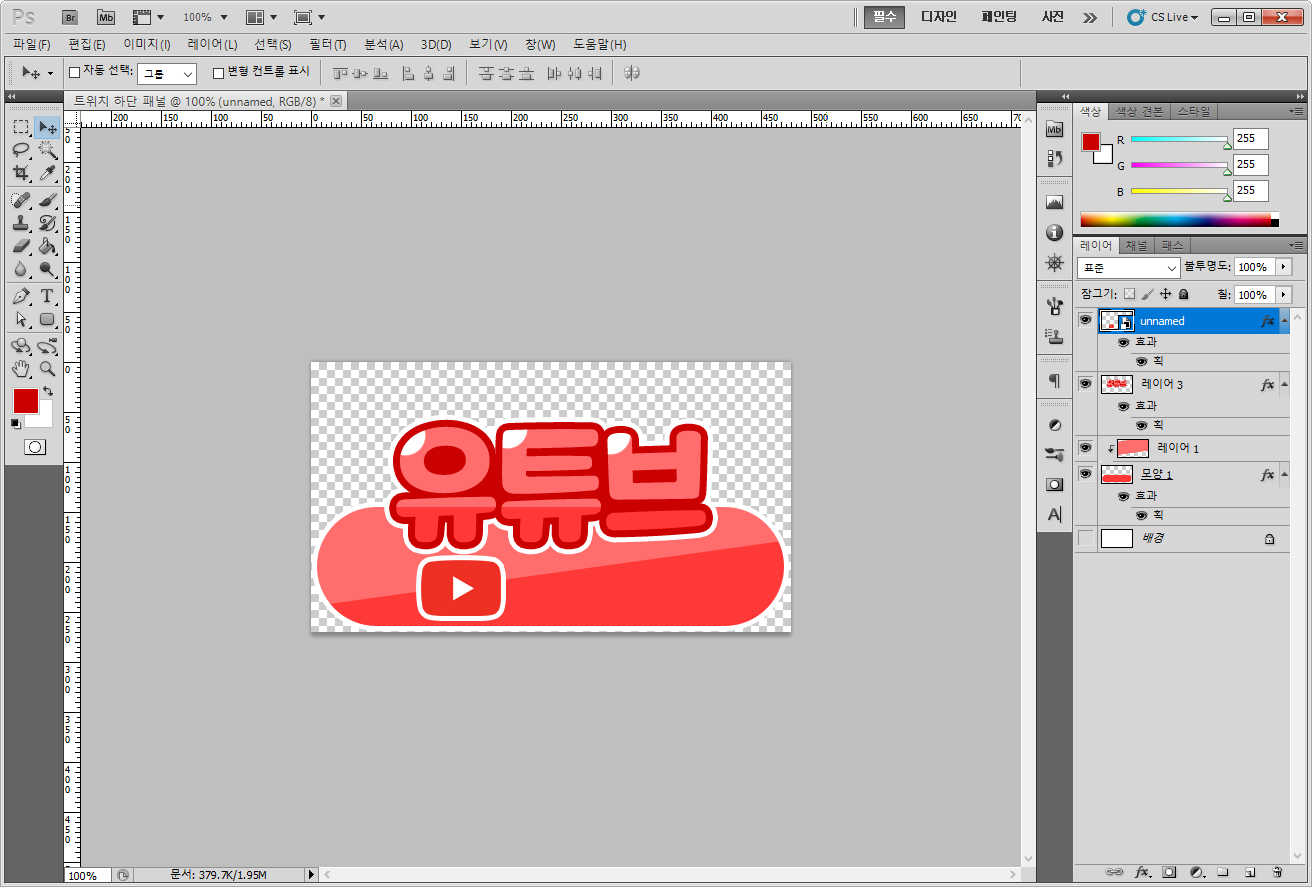Collapse effects of unnamed layer
Screen dimensions: 1312x887
click(1285, 321)
